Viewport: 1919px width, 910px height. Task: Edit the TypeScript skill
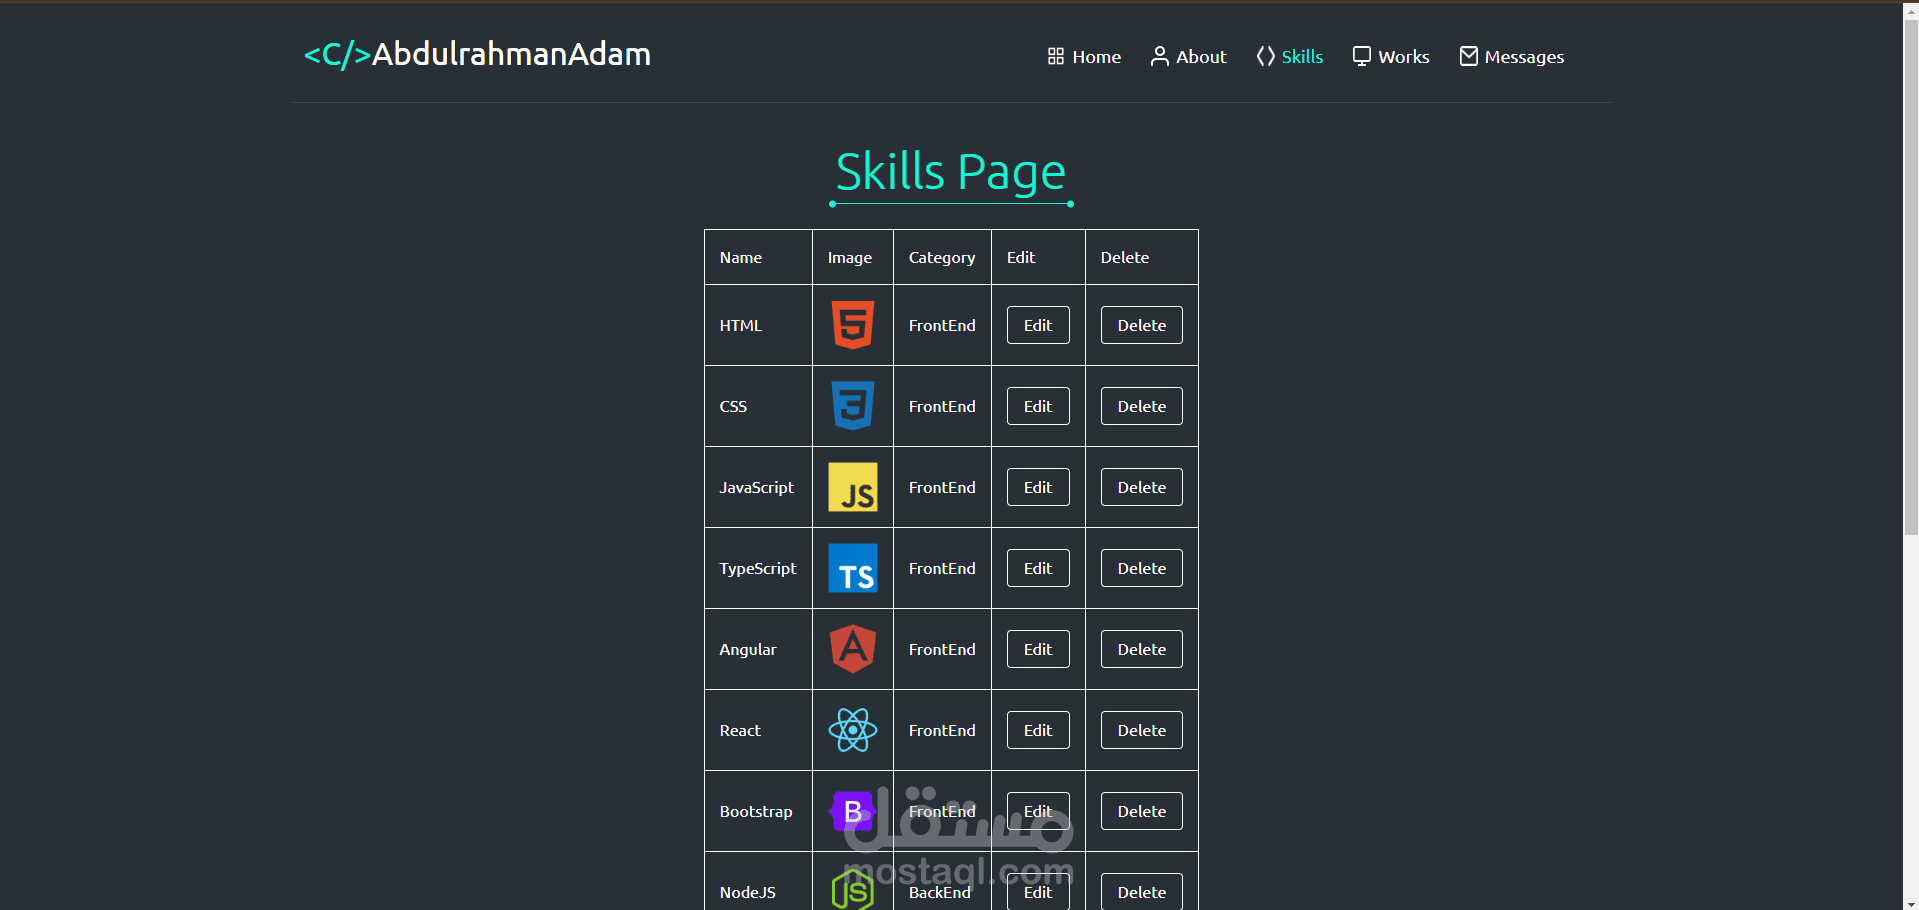[1038, 568]
